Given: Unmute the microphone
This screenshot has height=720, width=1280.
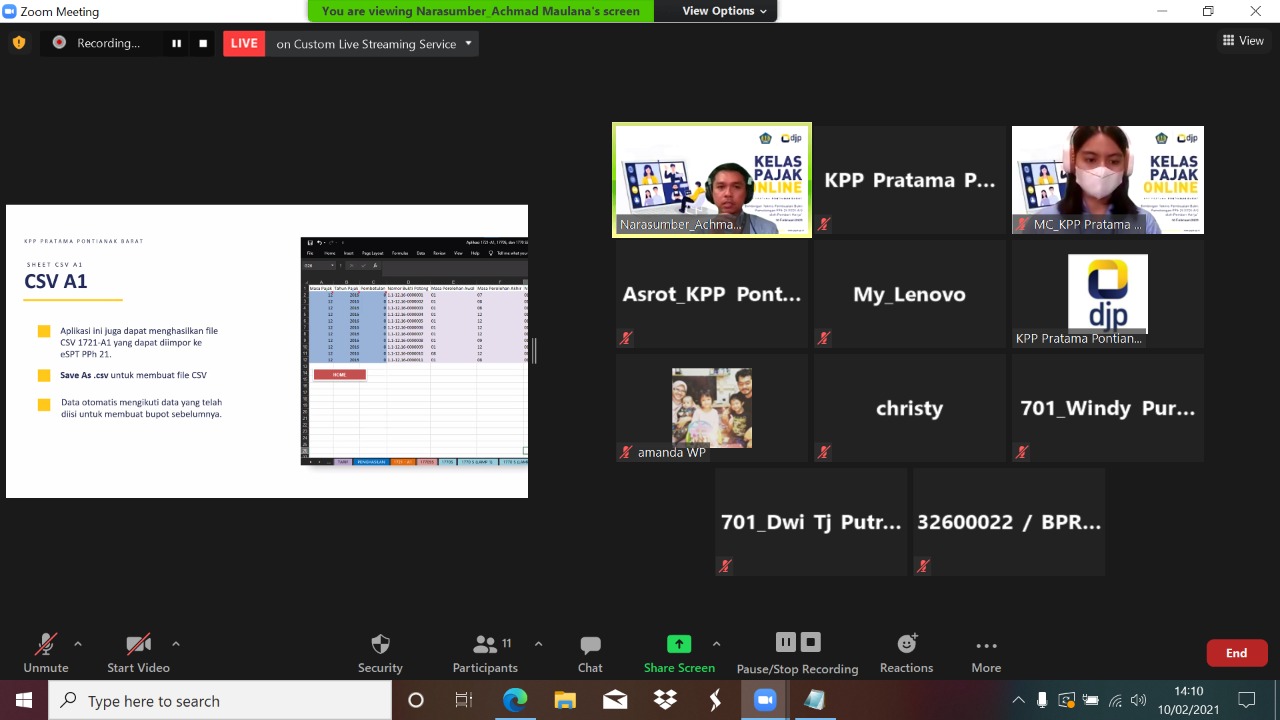Looking at the screenshot, I should pyautogui.click(x=45, y=644).
